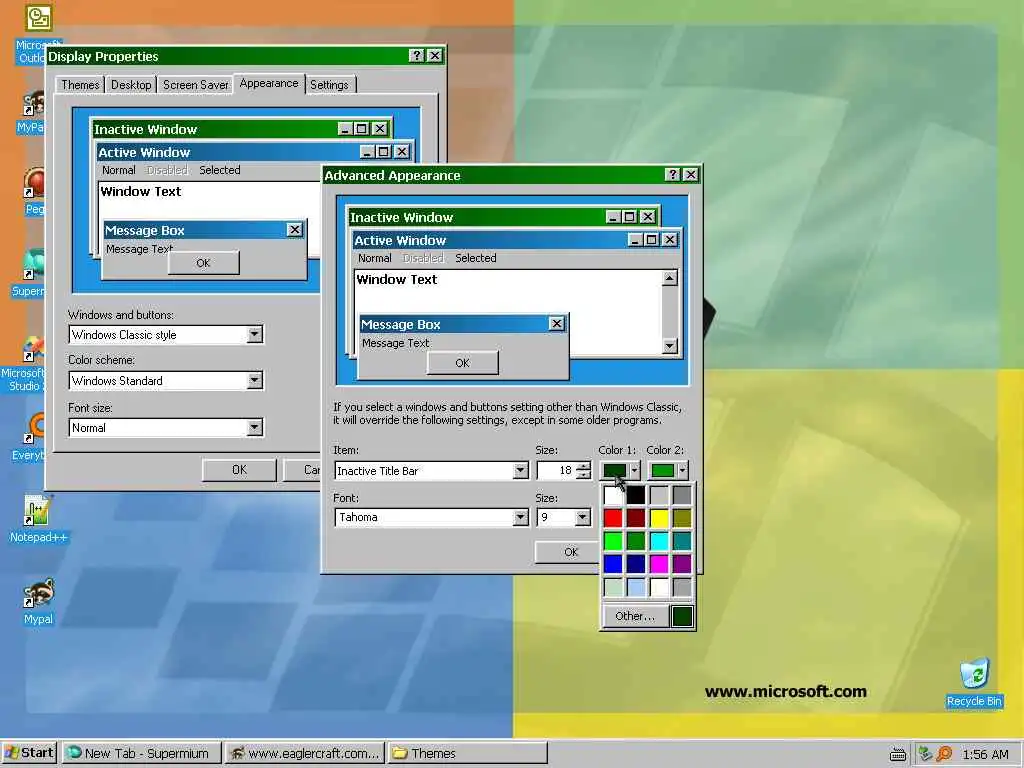Select the Appearance tab

coord(268,84)
